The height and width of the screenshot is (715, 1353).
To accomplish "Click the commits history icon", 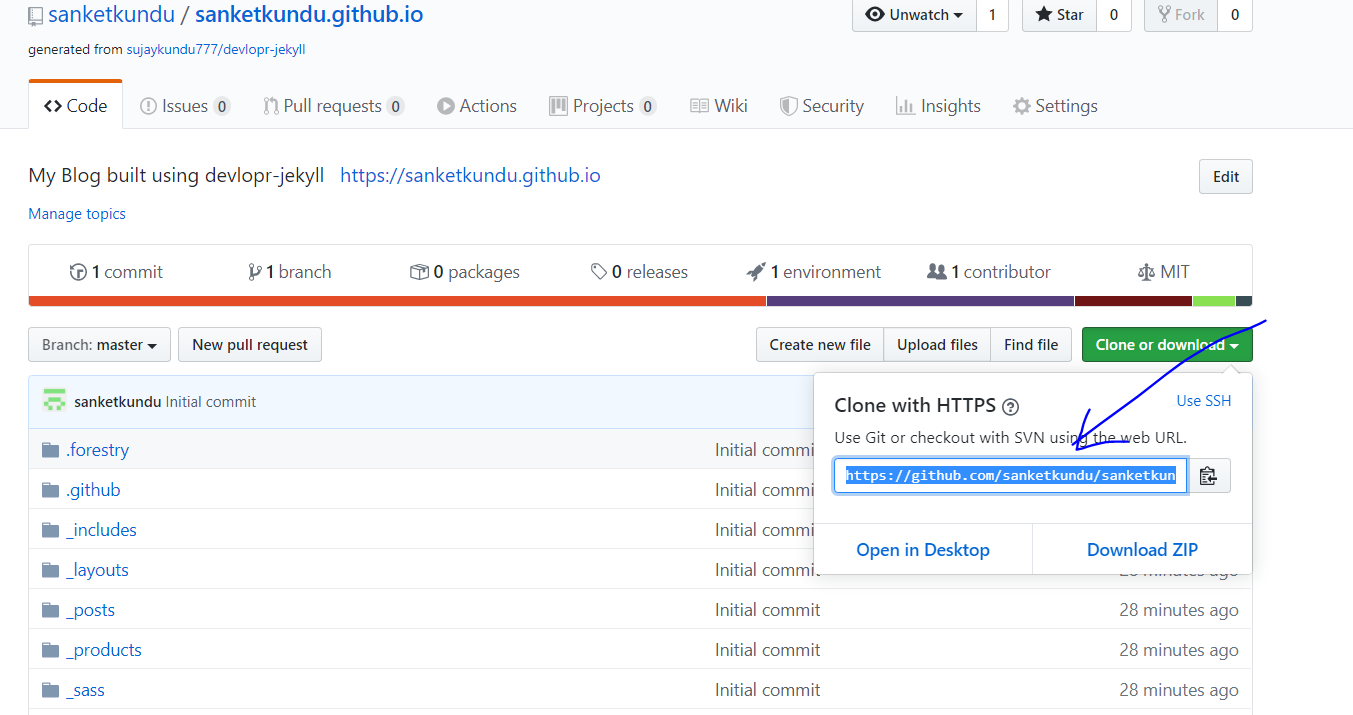I will point(78,271).
